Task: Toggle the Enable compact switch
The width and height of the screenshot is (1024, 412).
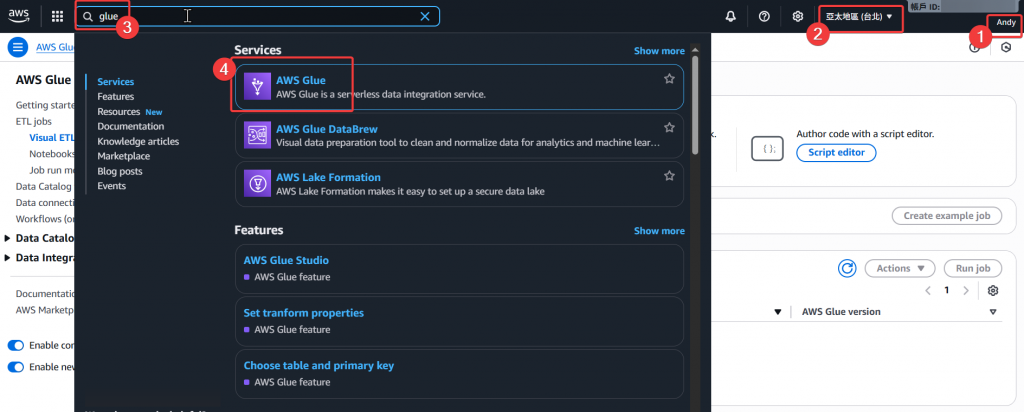Action: tap(16, 345)
